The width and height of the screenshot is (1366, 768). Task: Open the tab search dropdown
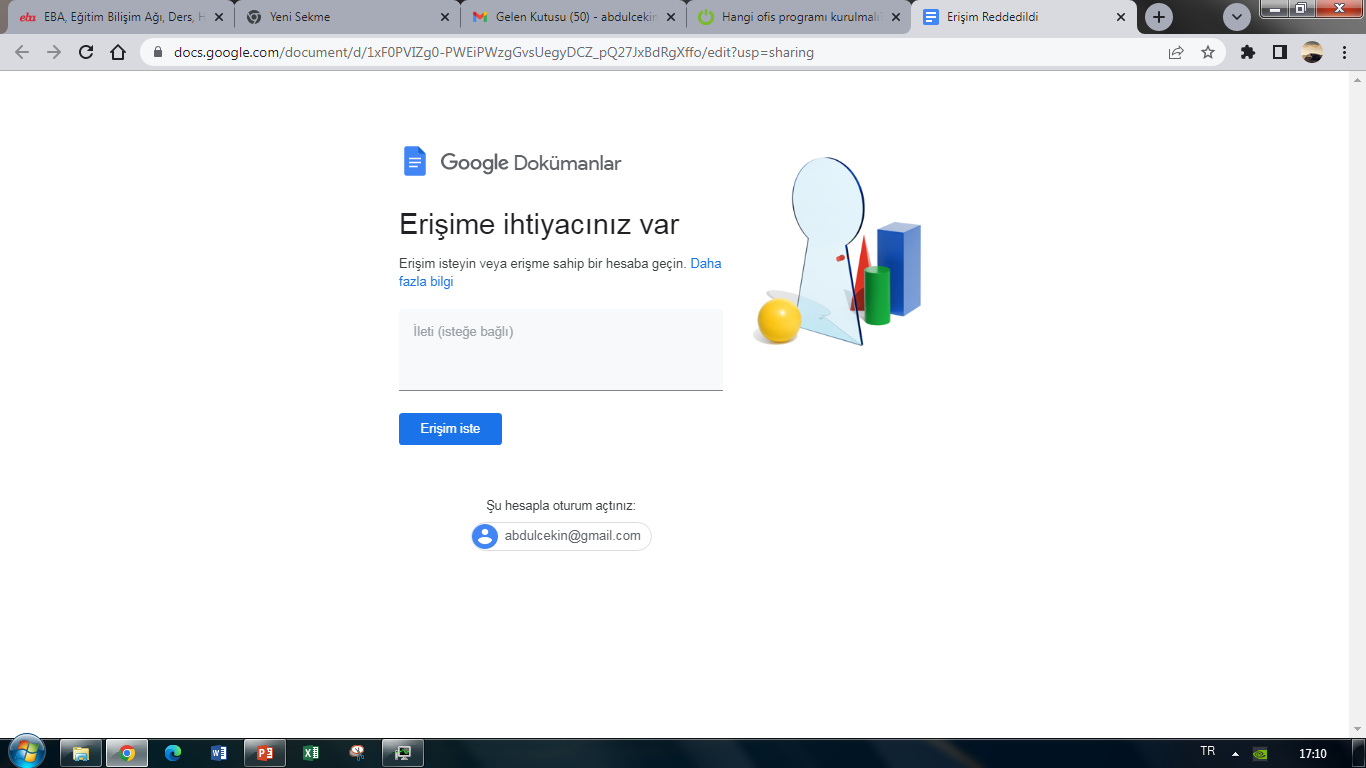1237,17
